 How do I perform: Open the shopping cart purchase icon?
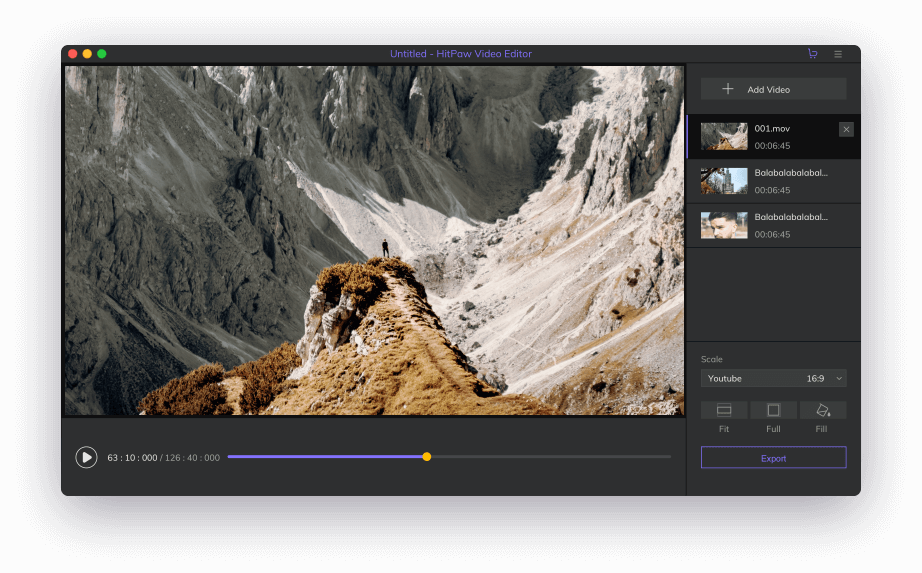coord(812,54)
